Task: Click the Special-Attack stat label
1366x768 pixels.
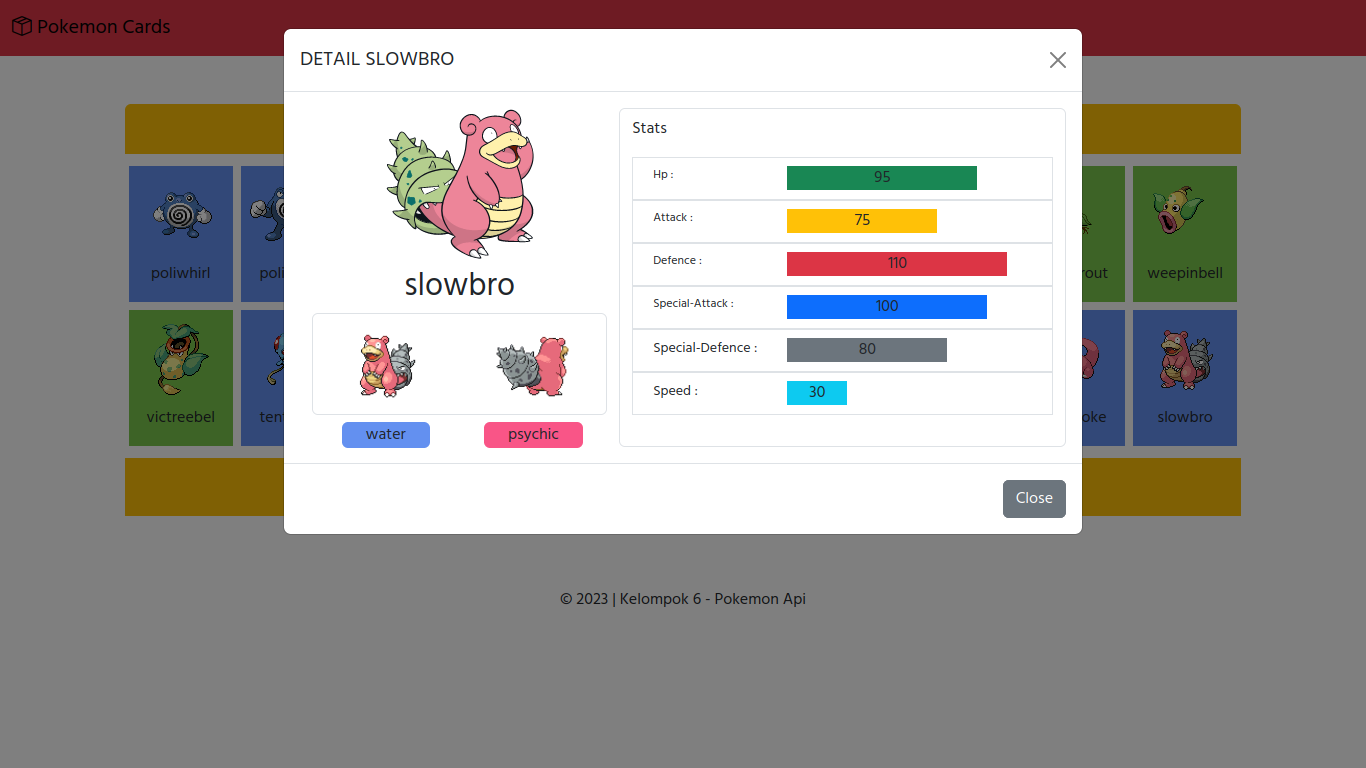Action: pos(693,303)
